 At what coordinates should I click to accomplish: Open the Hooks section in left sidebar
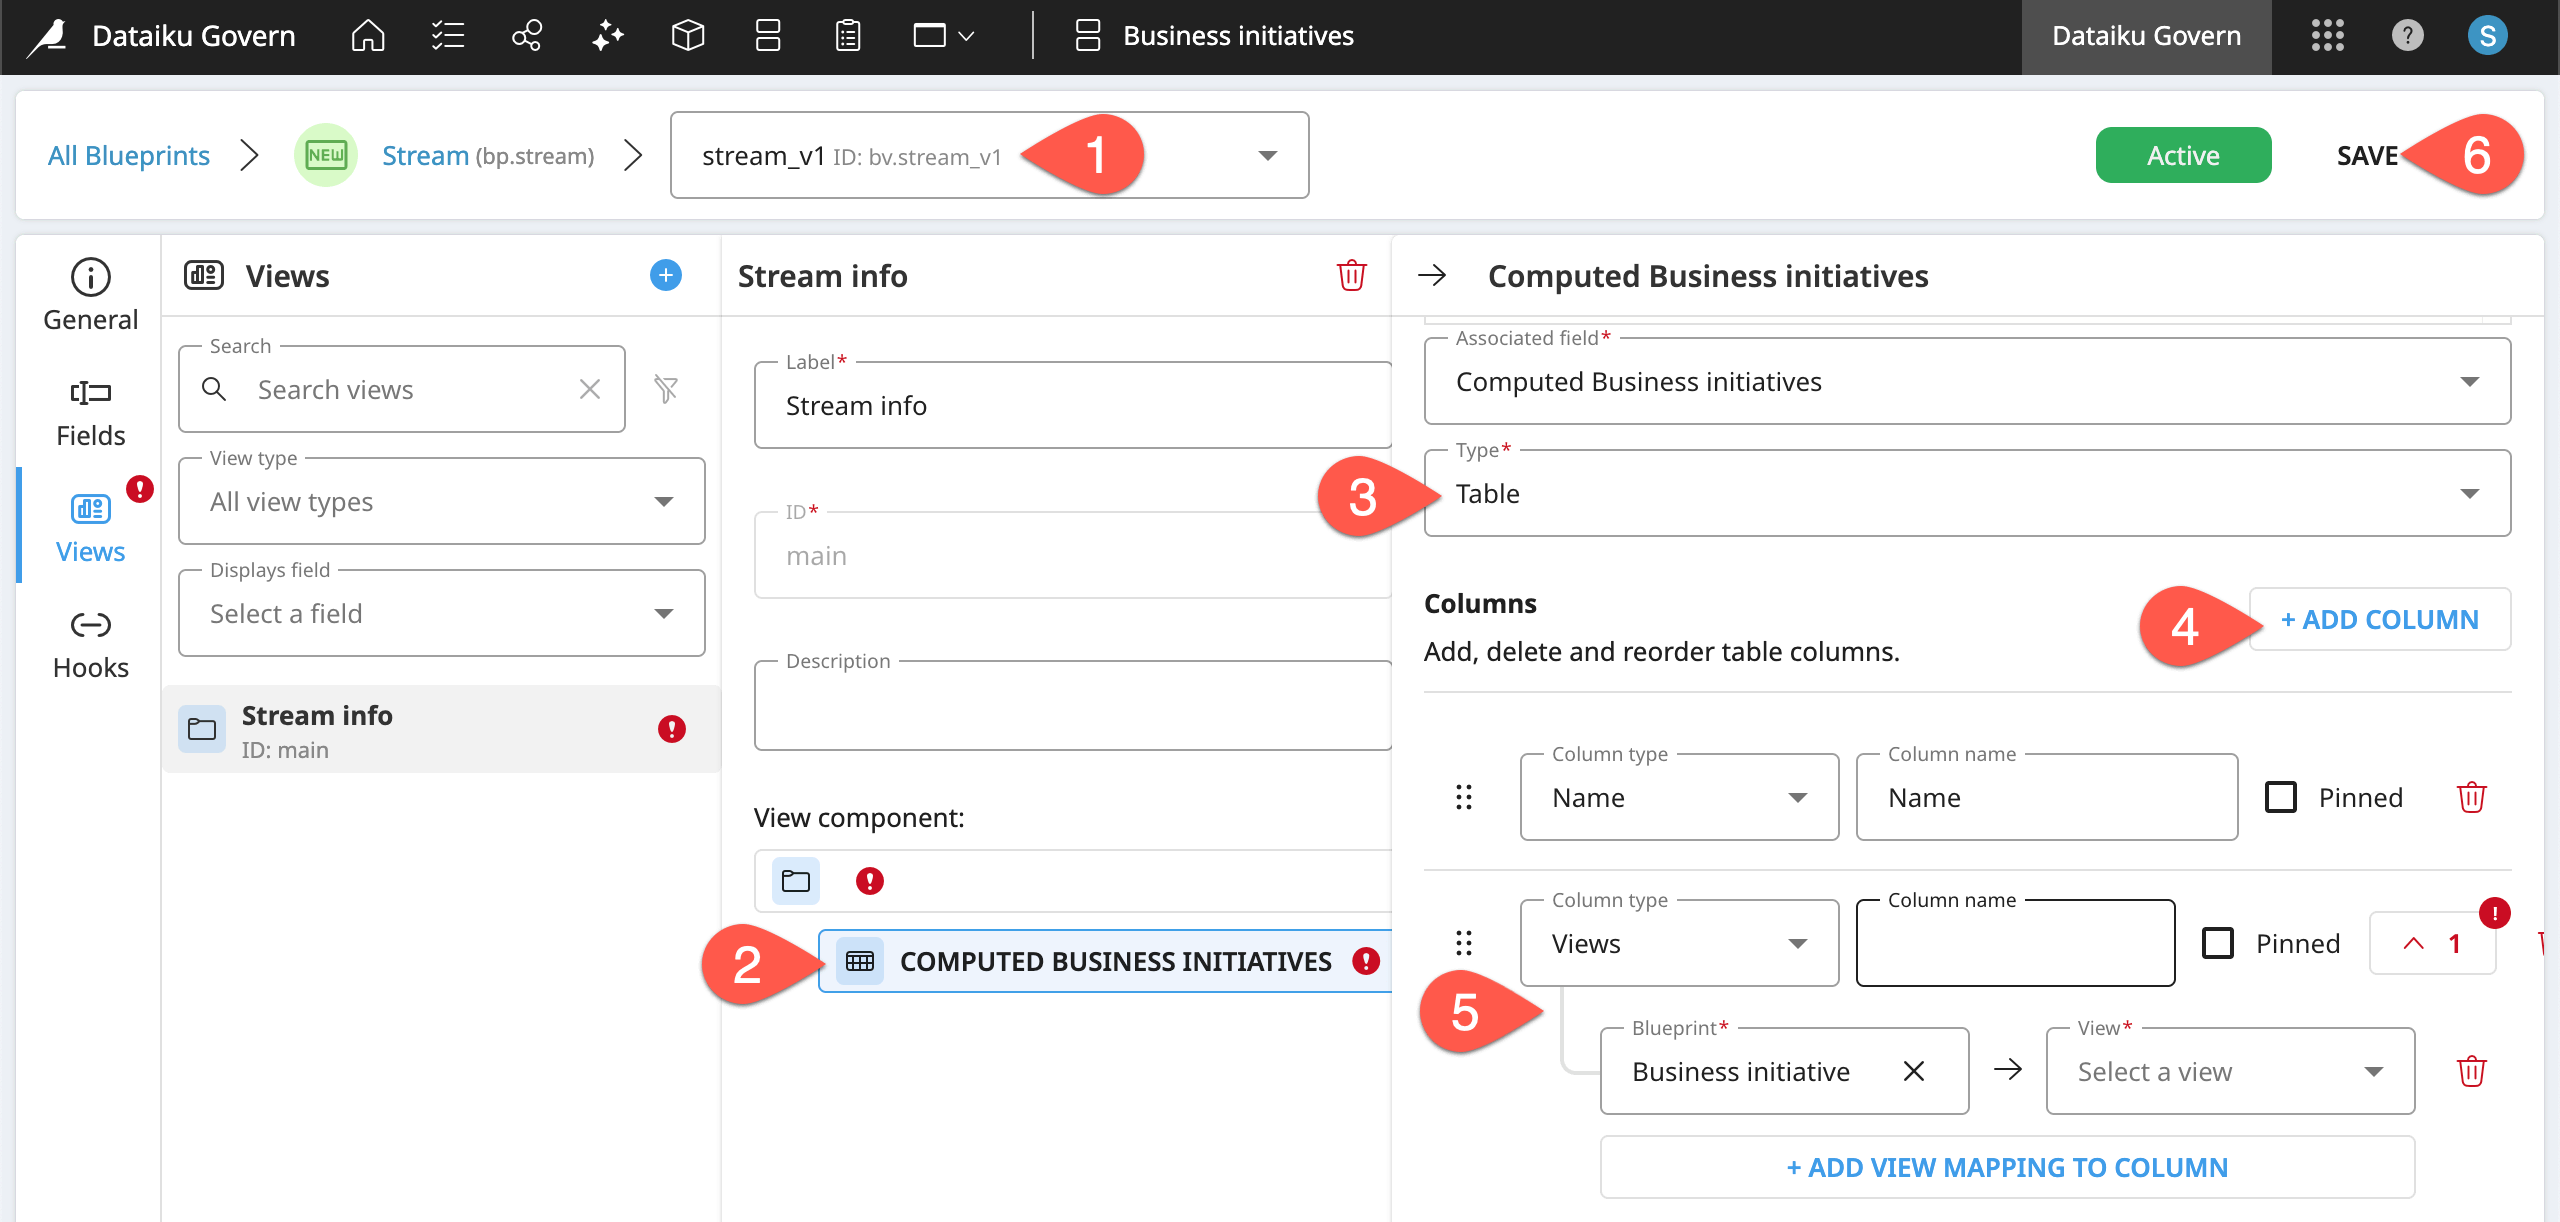tap(90, 642)
